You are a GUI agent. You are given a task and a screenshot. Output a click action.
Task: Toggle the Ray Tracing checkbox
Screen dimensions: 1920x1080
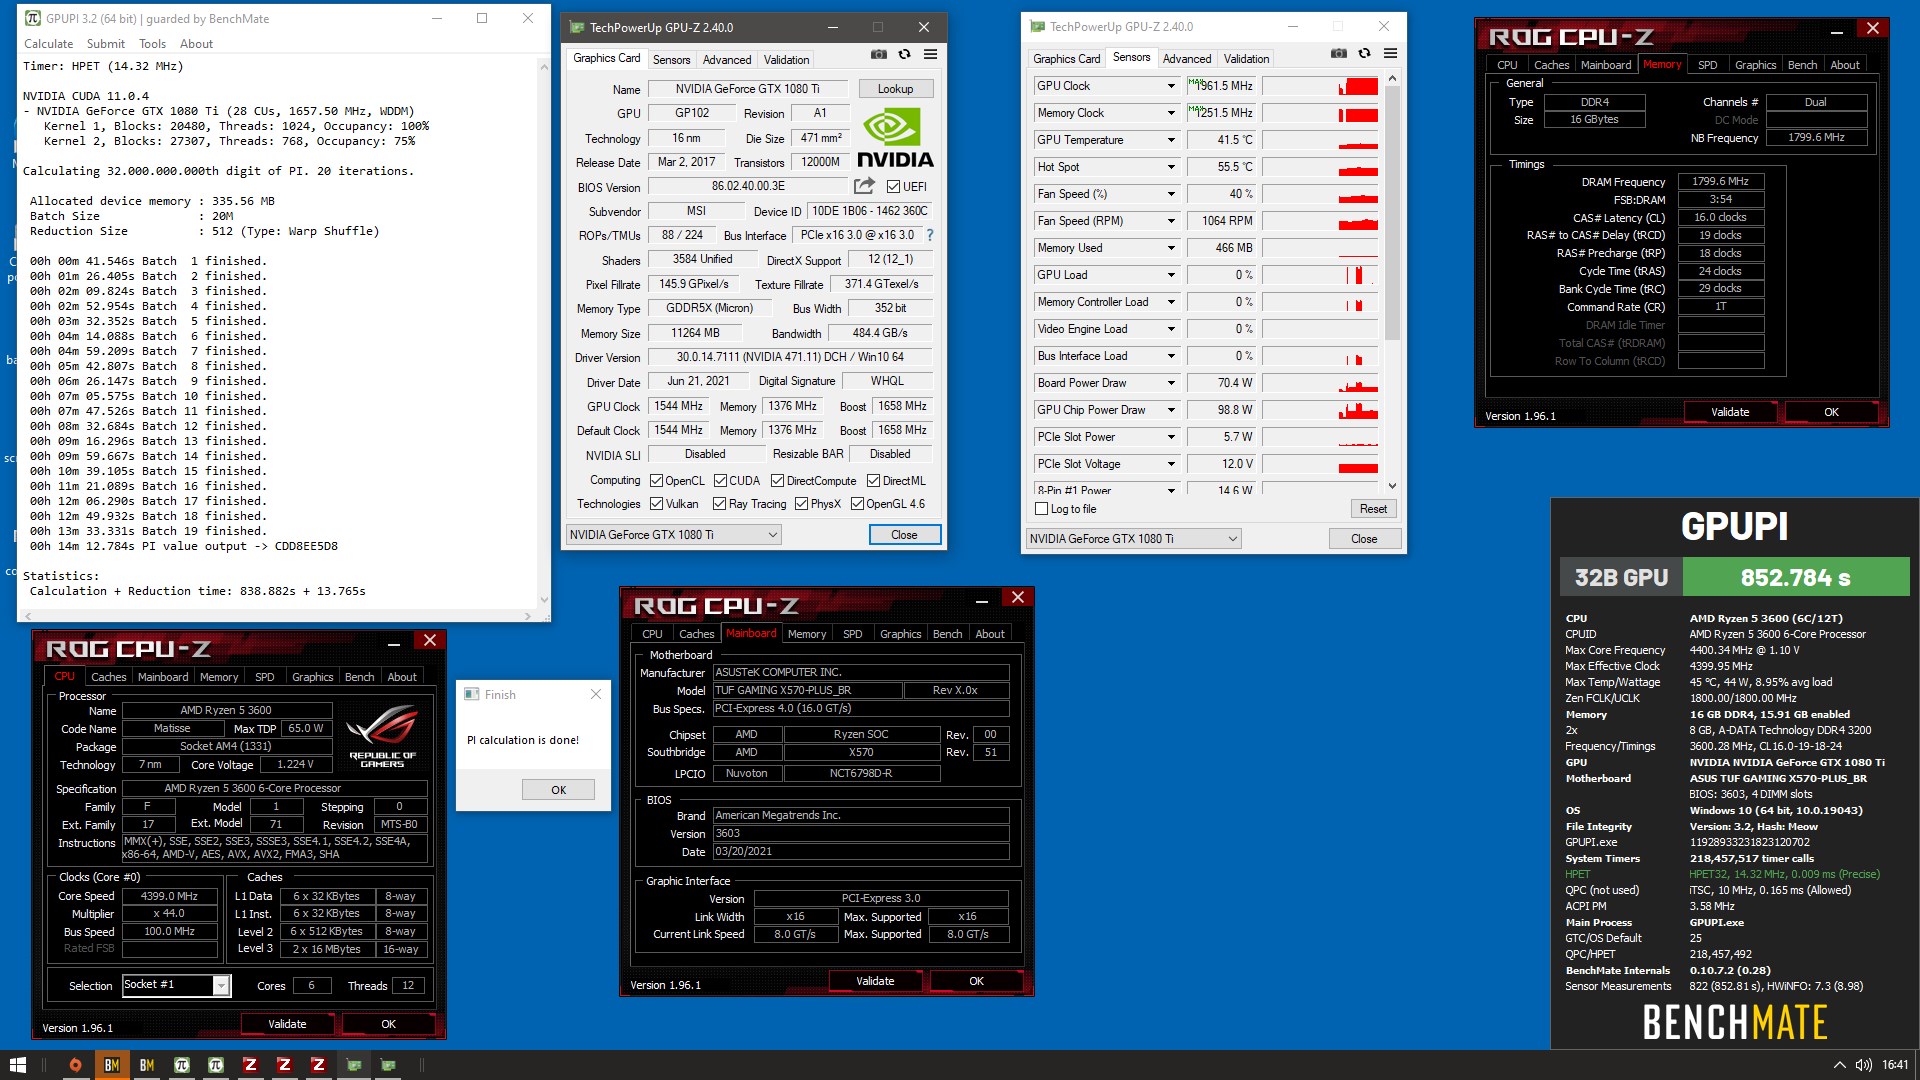click(x=720, y=504)
